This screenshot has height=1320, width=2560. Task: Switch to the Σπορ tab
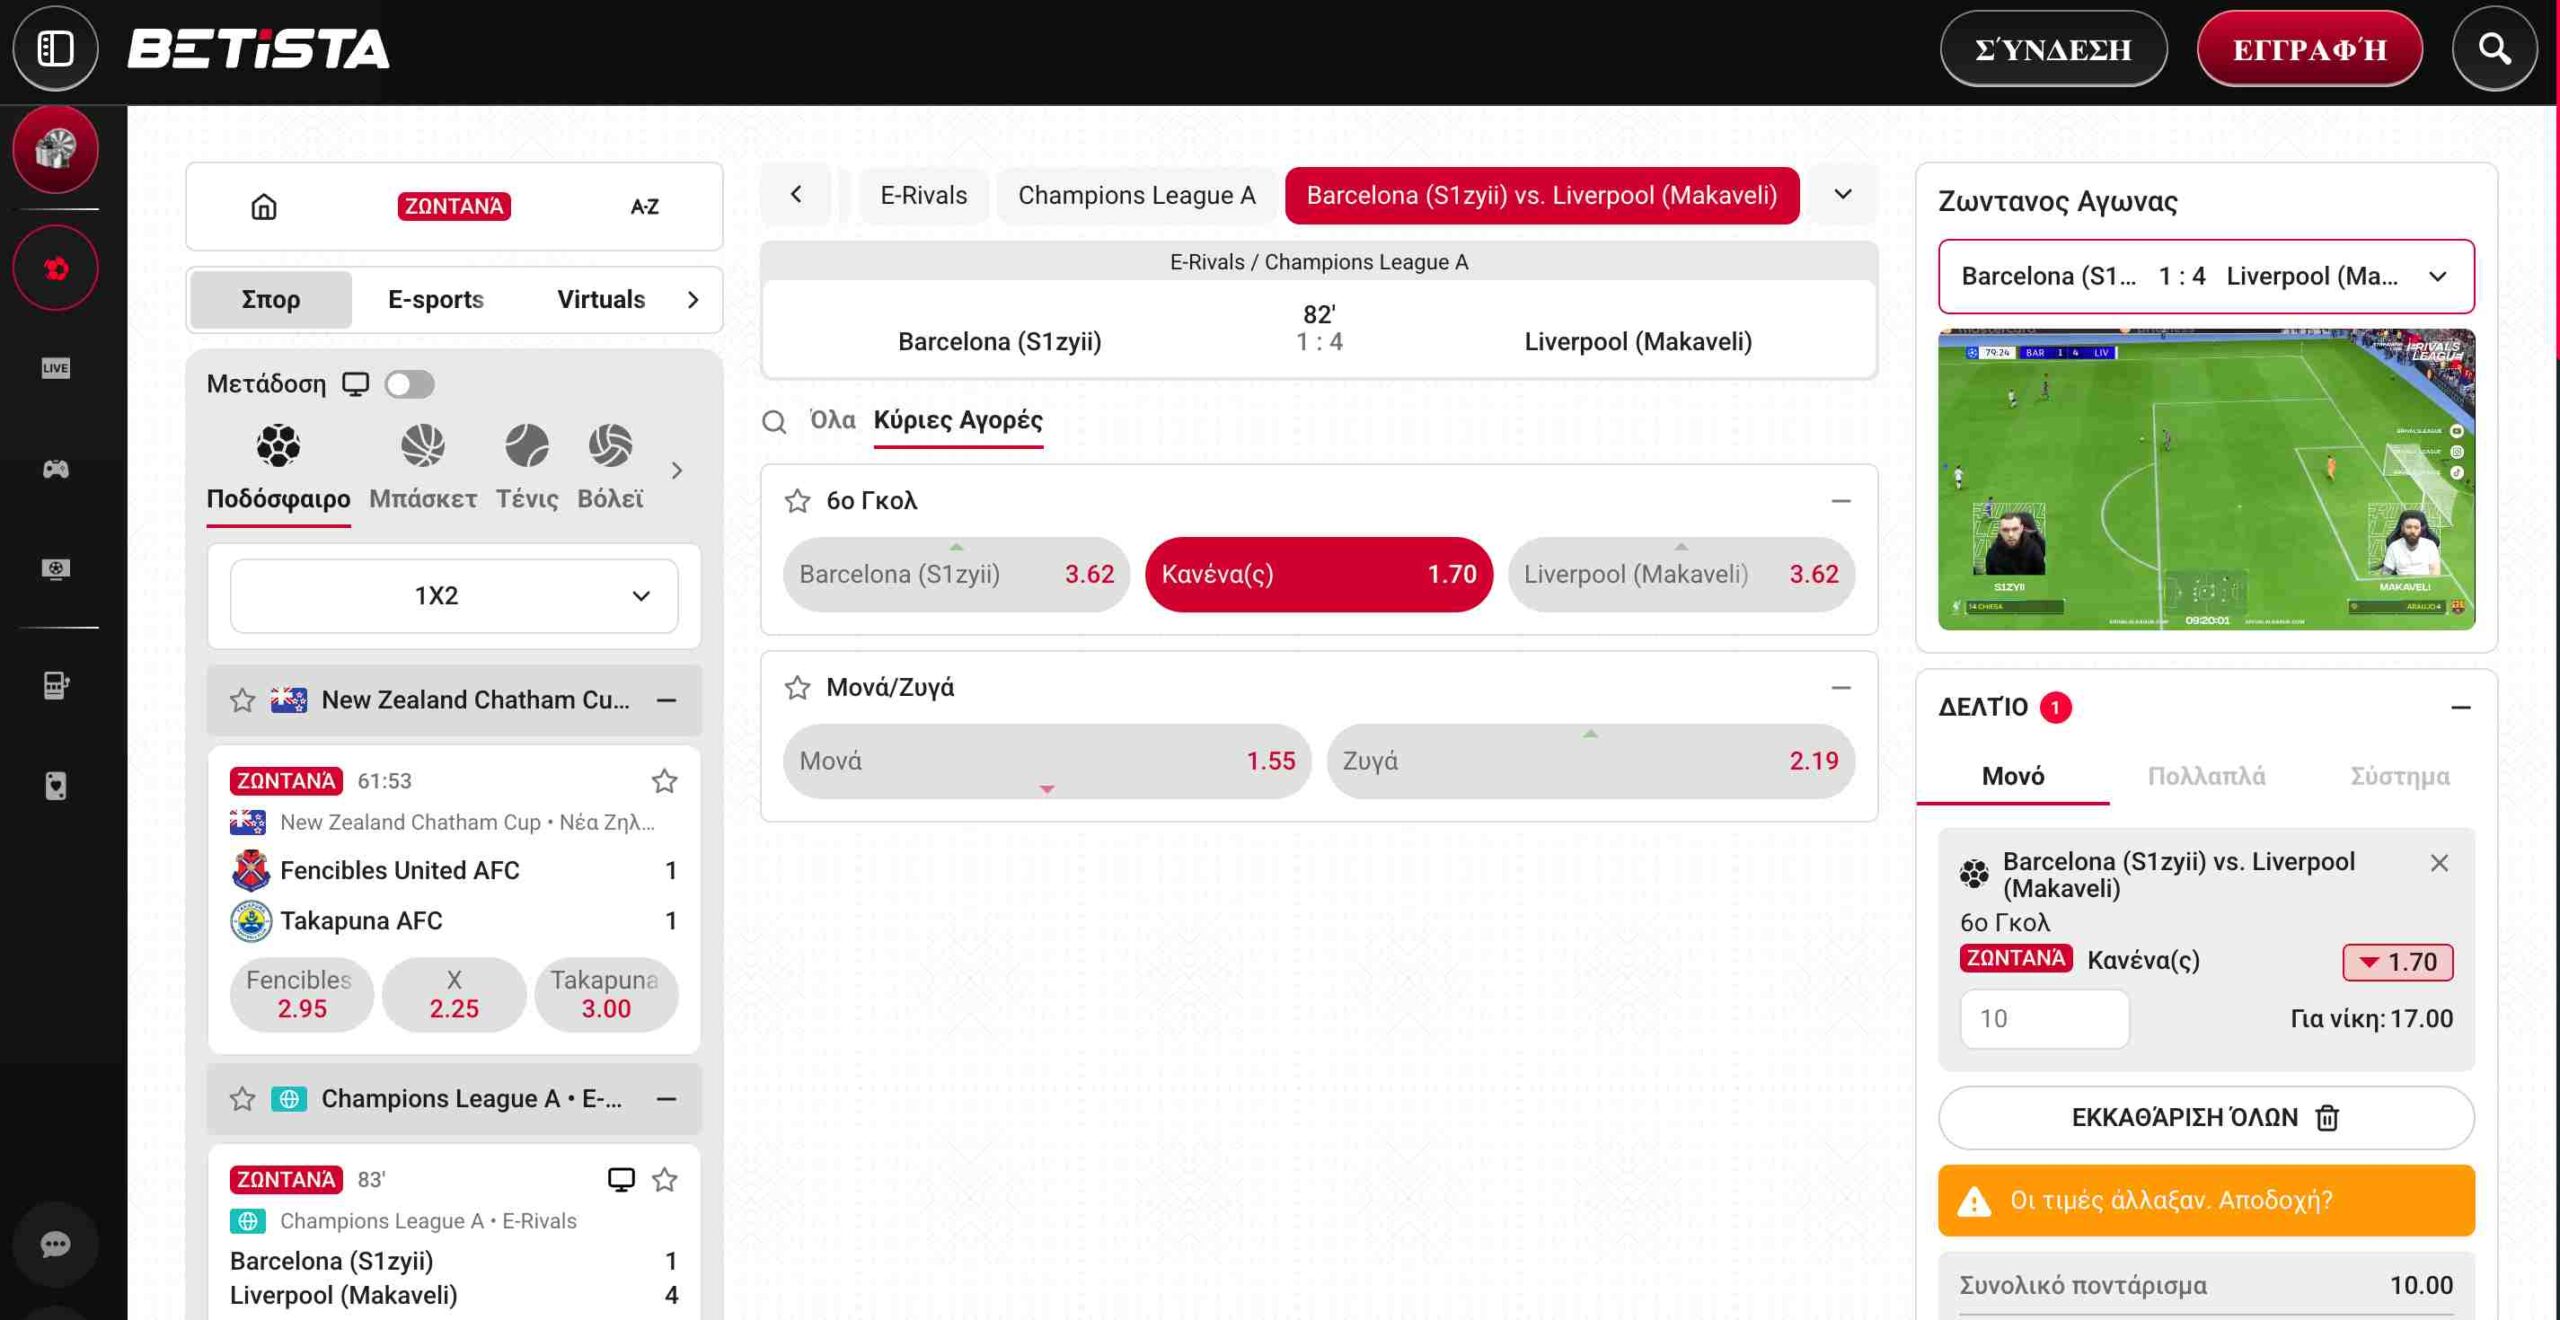270,299
